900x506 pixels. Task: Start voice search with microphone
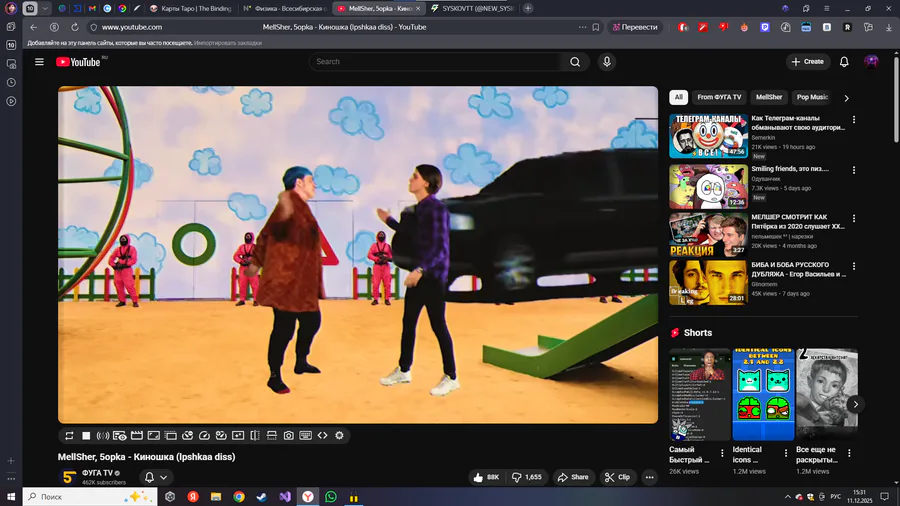(x=607, y=62)
